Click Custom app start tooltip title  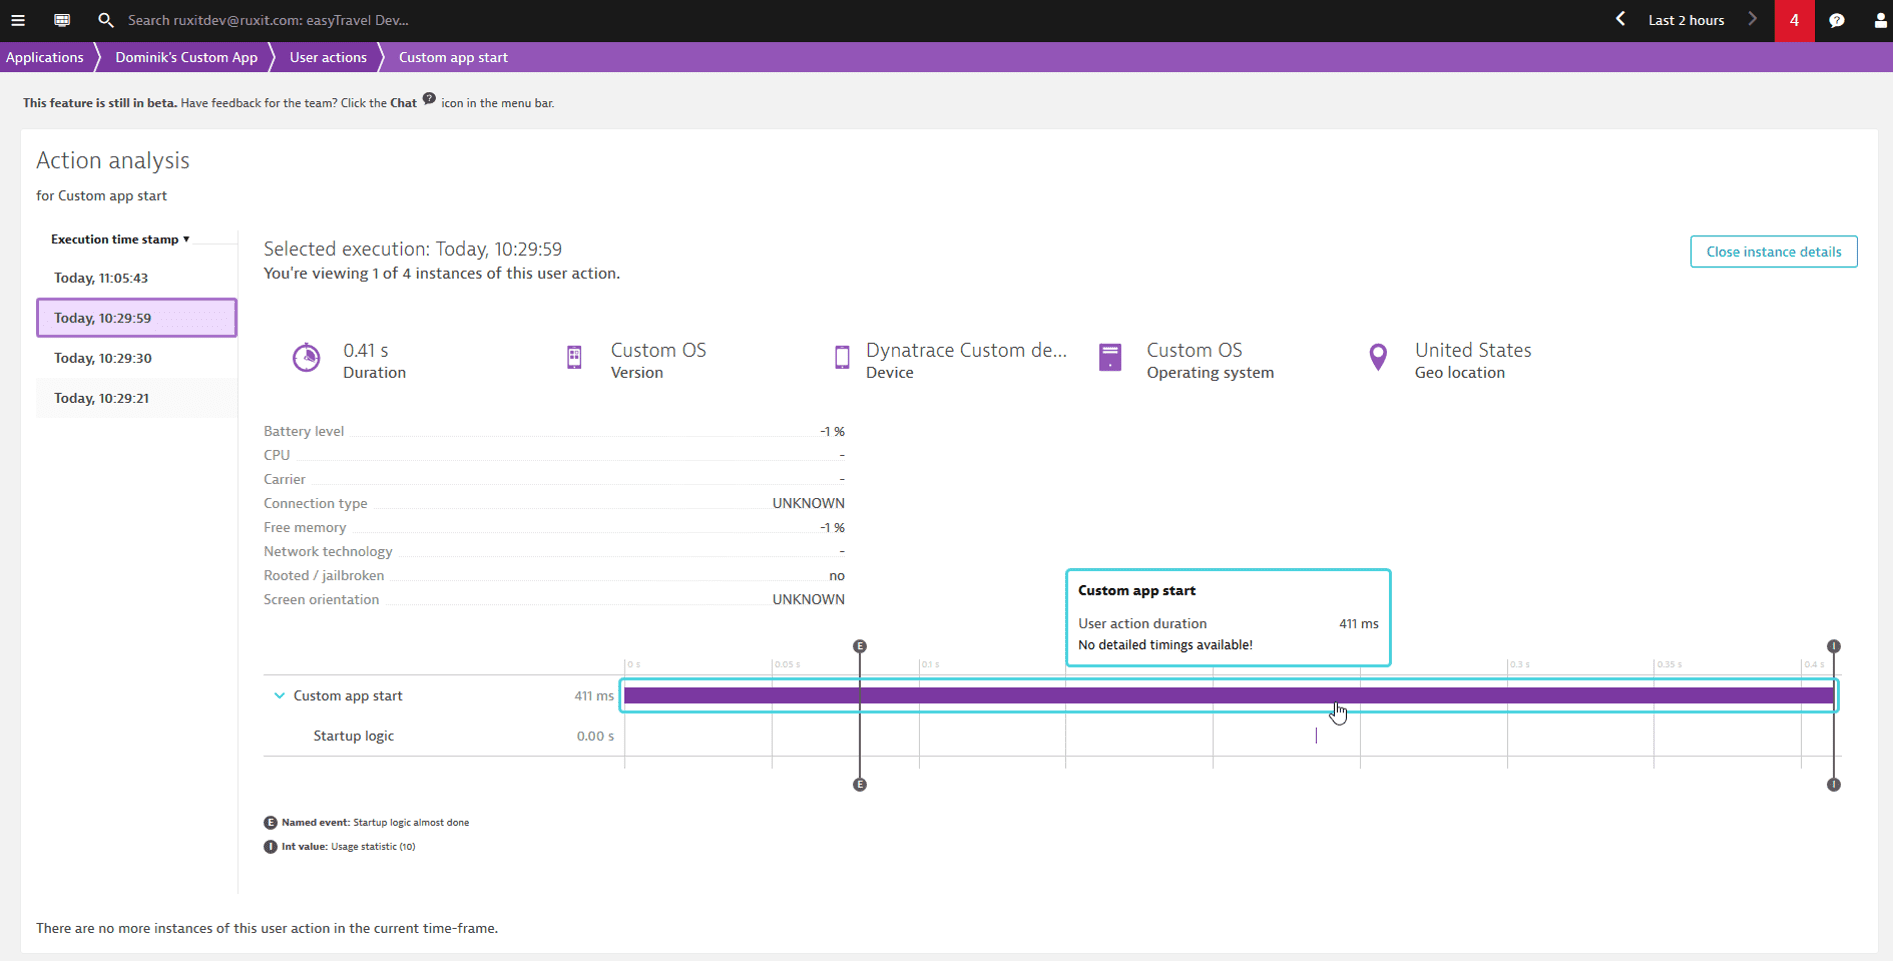pos(1137,591)
